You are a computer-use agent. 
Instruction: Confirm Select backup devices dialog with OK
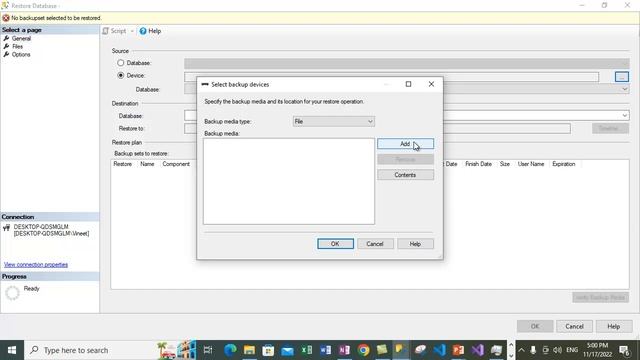point(335,244)
